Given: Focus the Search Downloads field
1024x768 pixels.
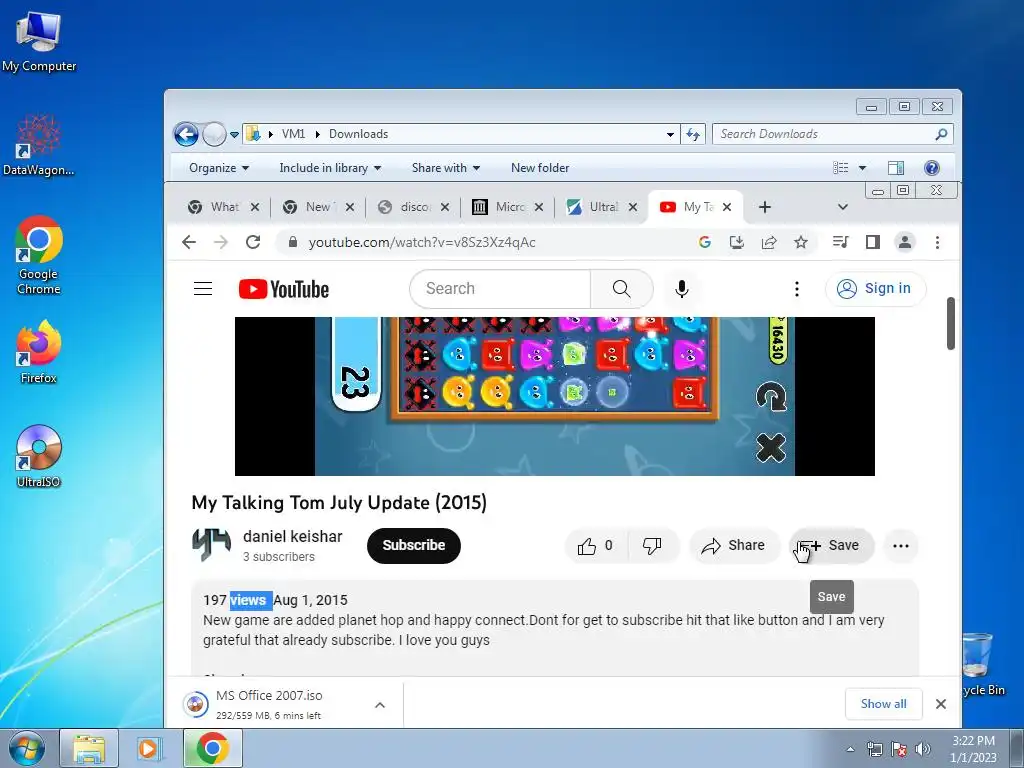Looking at the screenshot, I should [825, 134].
